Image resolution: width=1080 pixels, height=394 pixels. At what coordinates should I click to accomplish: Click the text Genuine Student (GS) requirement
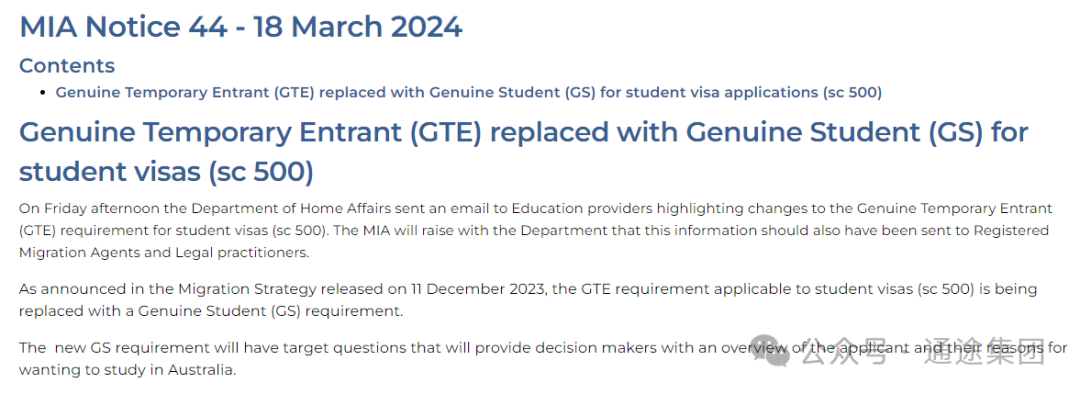point(270,311)
